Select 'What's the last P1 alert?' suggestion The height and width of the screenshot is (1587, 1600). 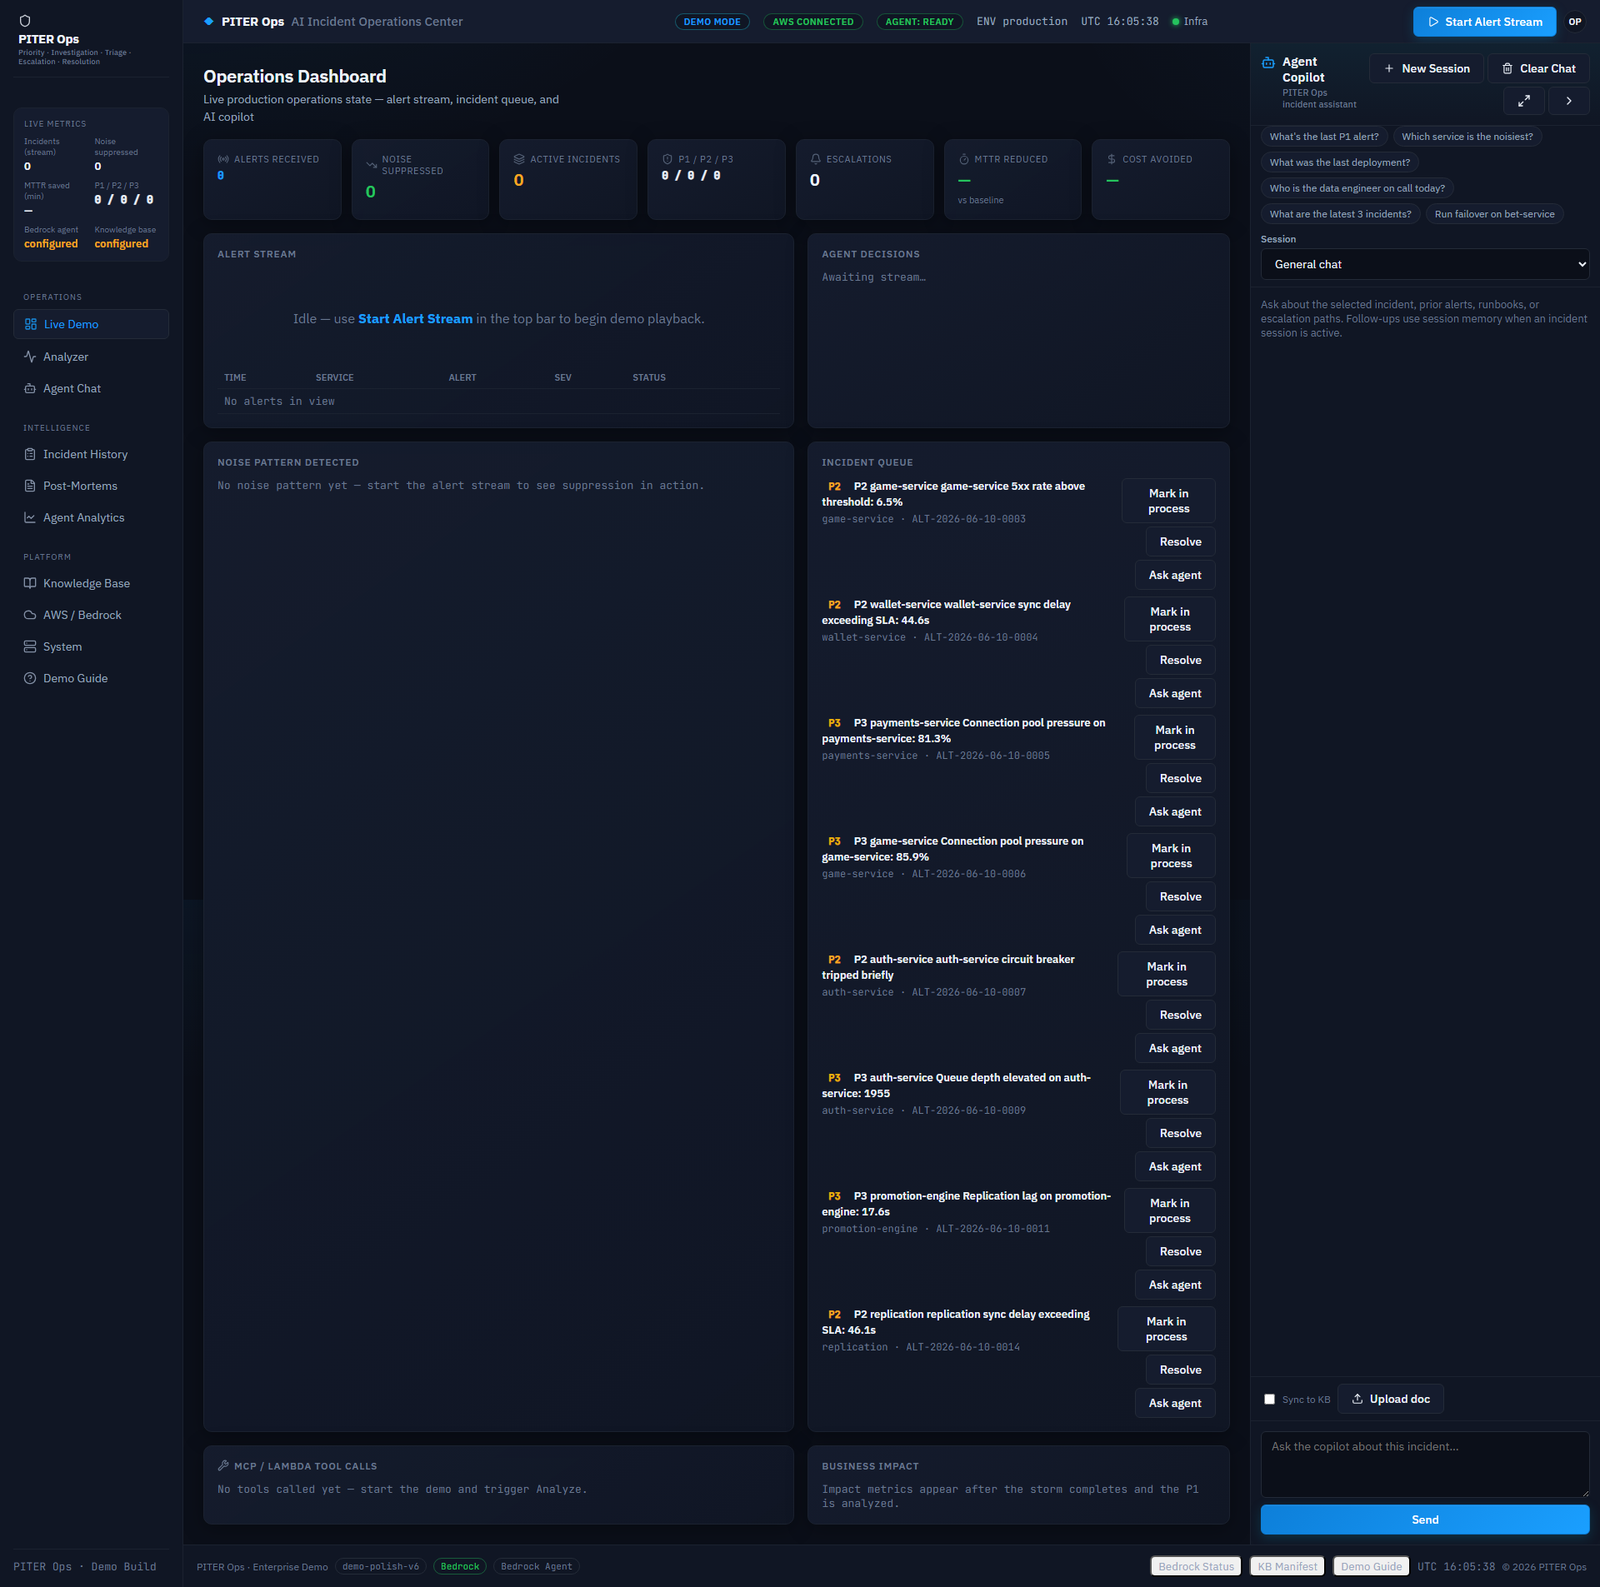coord(1324,137)
